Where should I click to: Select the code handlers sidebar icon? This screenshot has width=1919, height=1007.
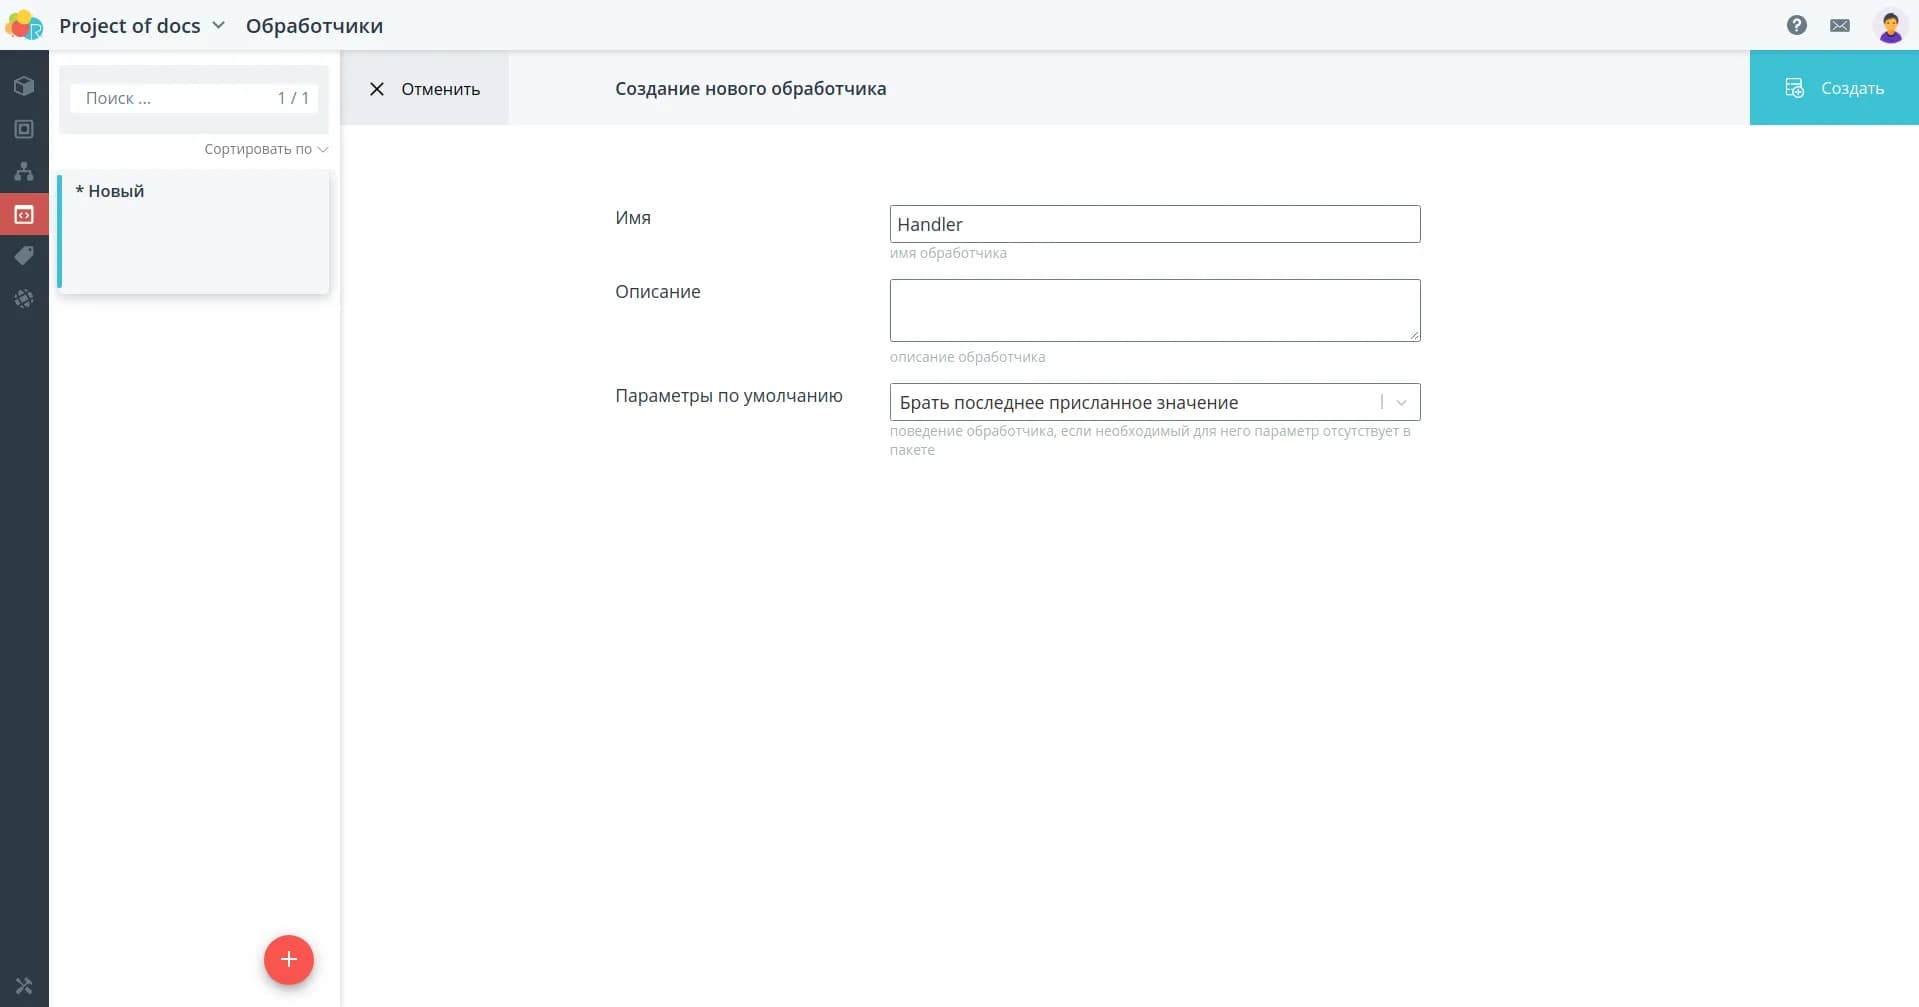pos(24,214)
